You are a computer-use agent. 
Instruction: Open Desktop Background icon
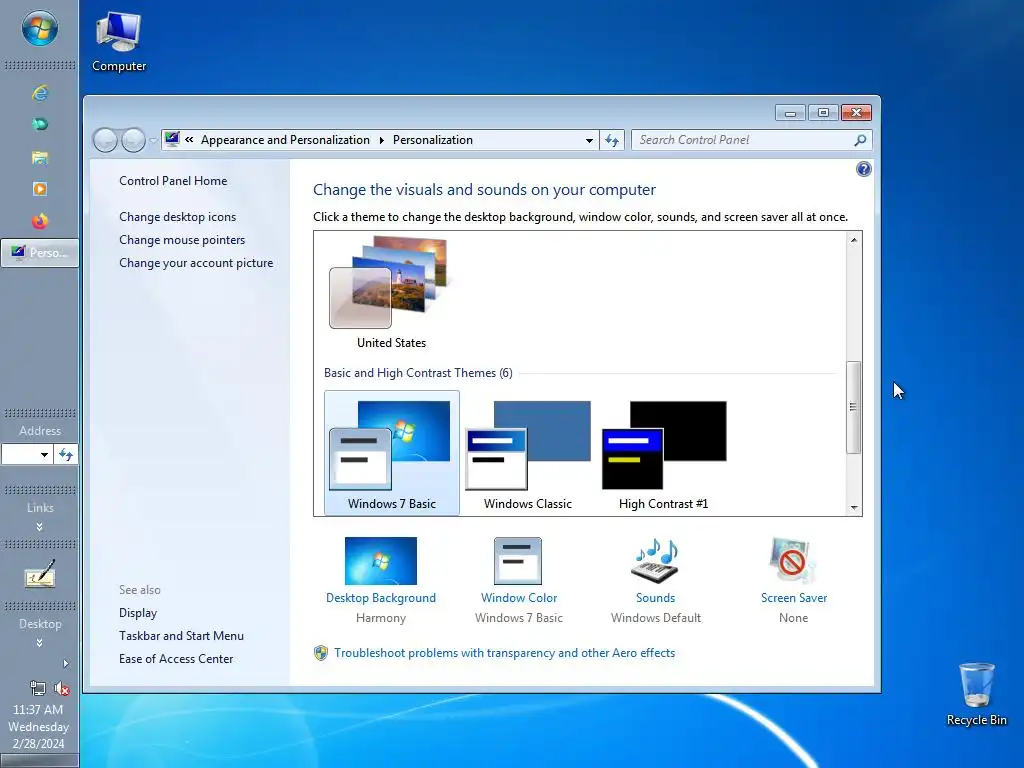[381, 561]
